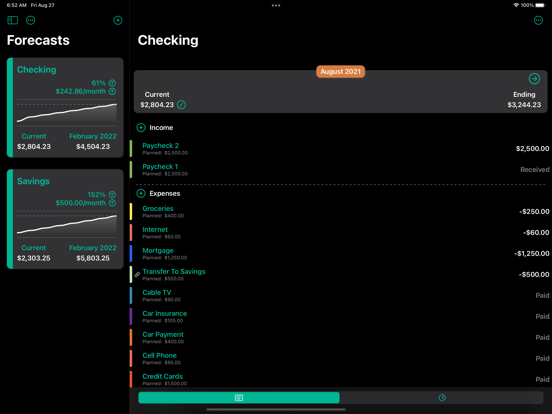This screenshot has width=552, height=414.
Task: Open the Car Insurance expense
Action: coord(340,316)
